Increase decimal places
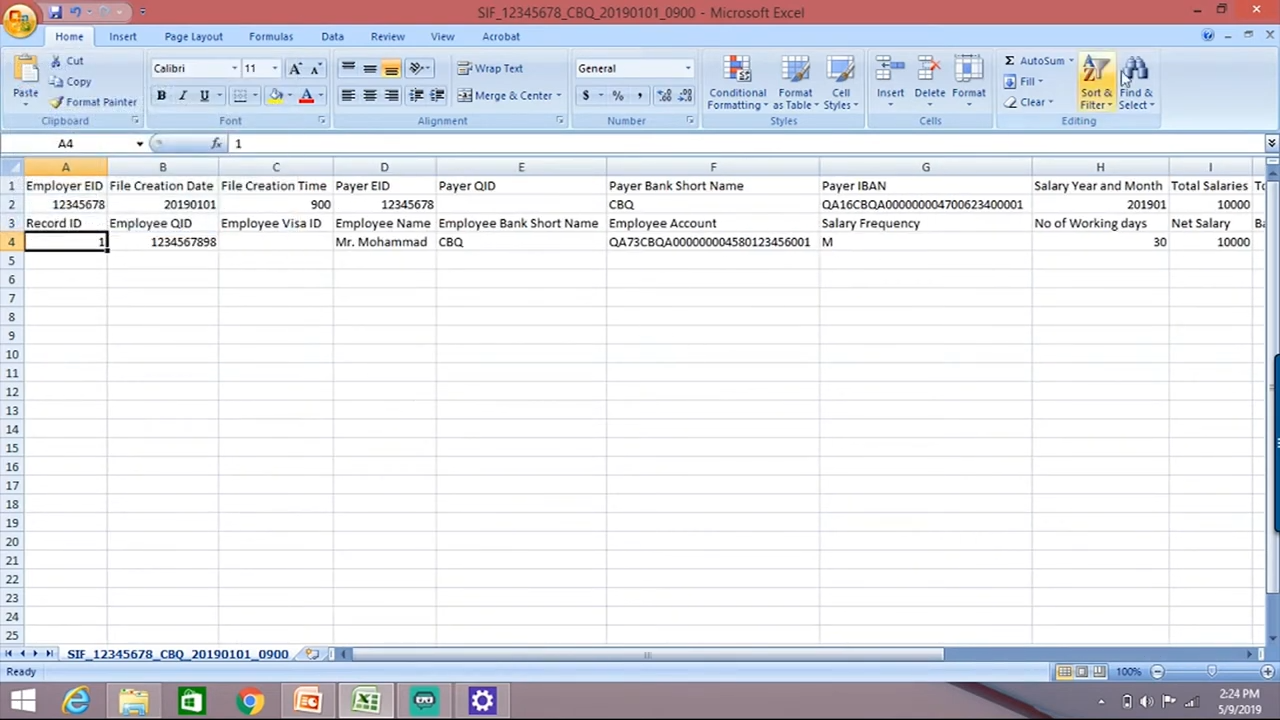The image size is (1280, 720). 664,95
